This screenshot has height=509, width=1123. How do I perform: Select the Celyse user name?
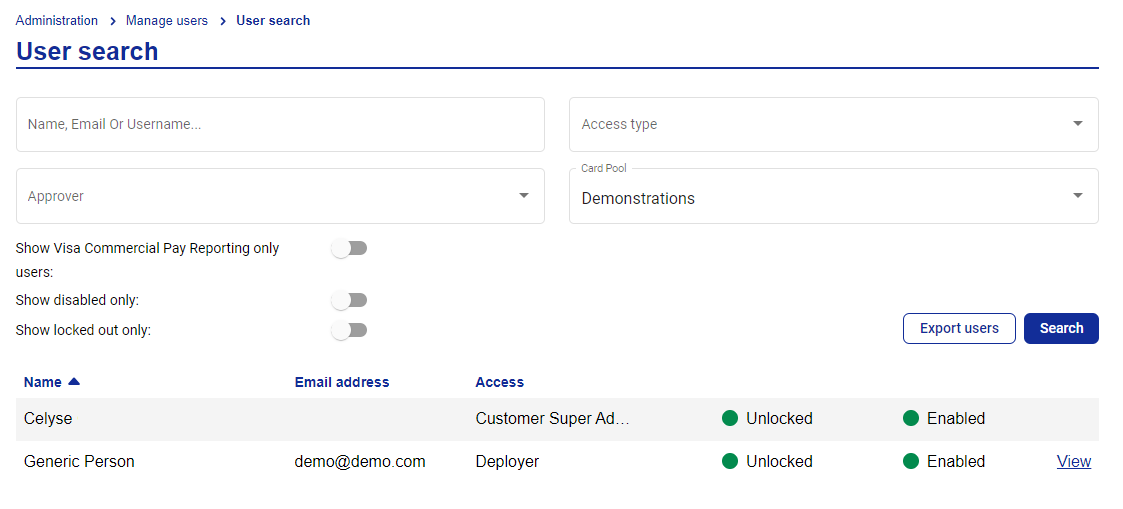(48, 419)
